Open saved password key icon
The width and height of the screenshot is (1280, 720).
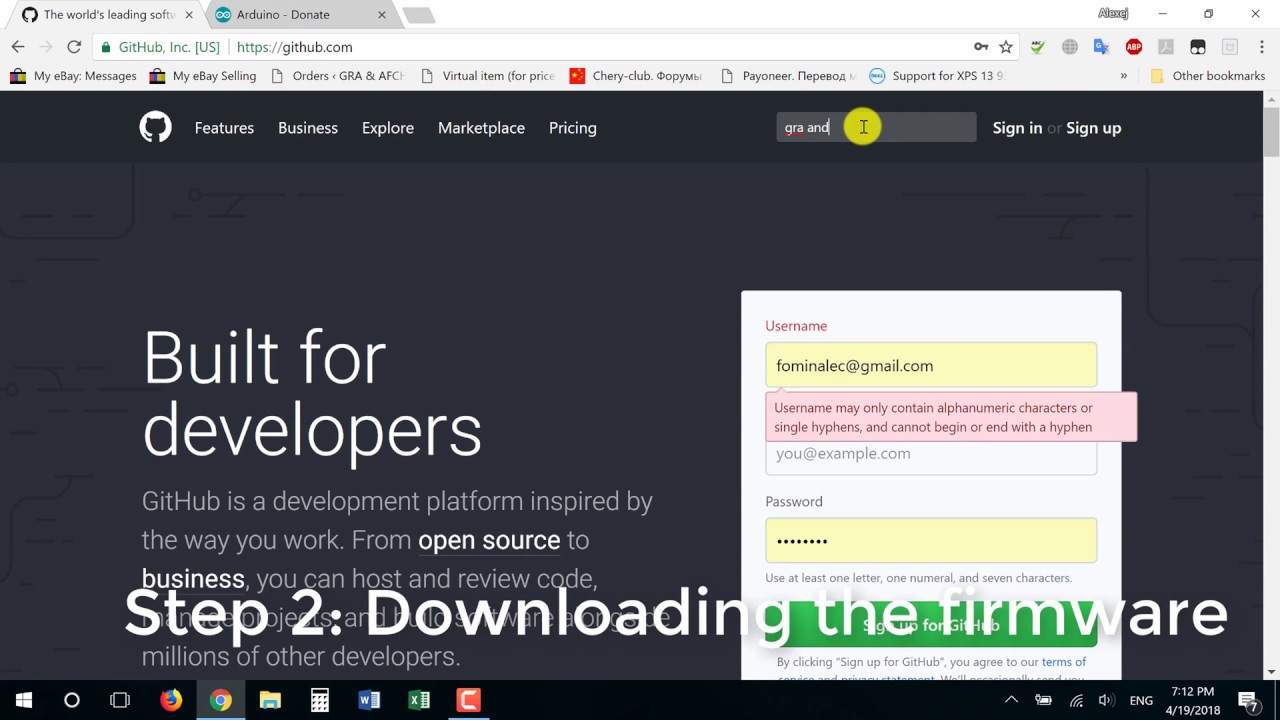[x=981, y=47]
